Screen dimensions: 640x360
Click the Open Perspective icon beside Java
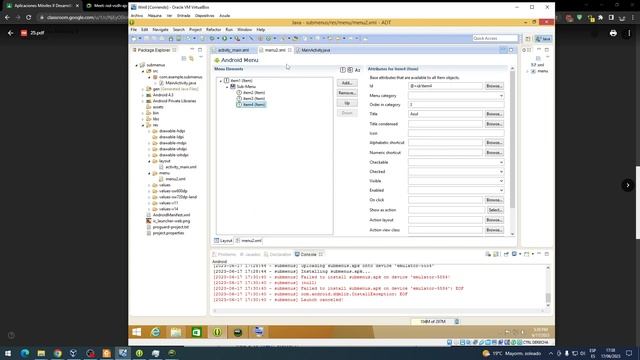pos(528,39)
